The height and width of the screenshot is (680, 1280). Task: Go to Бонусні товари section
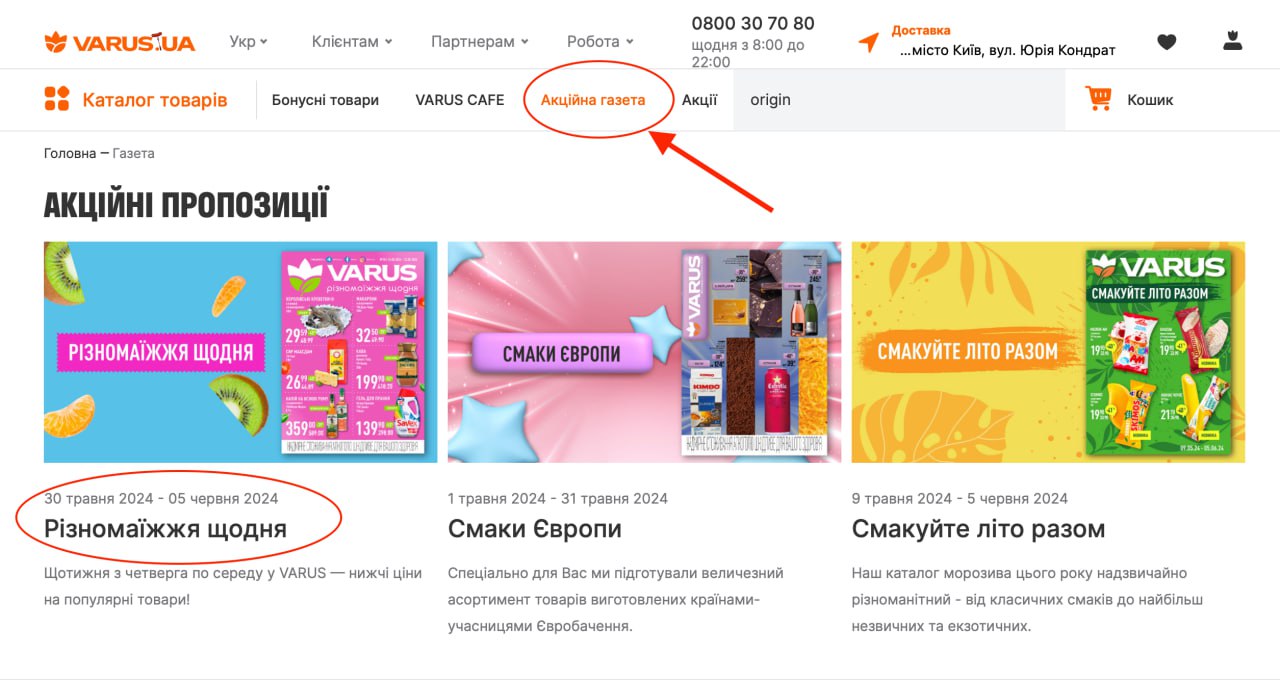point(325,100)
